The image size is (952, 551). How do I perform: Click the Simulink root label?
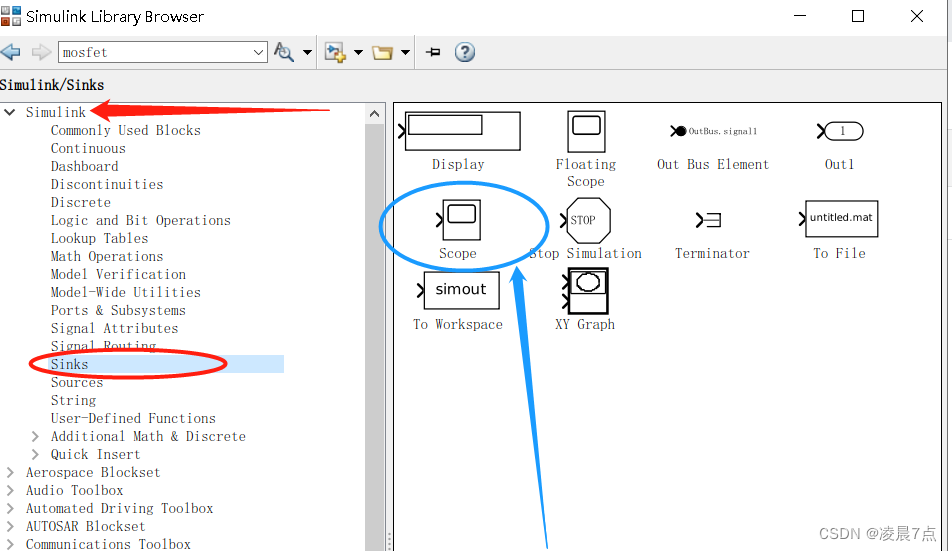coord(56,112)
